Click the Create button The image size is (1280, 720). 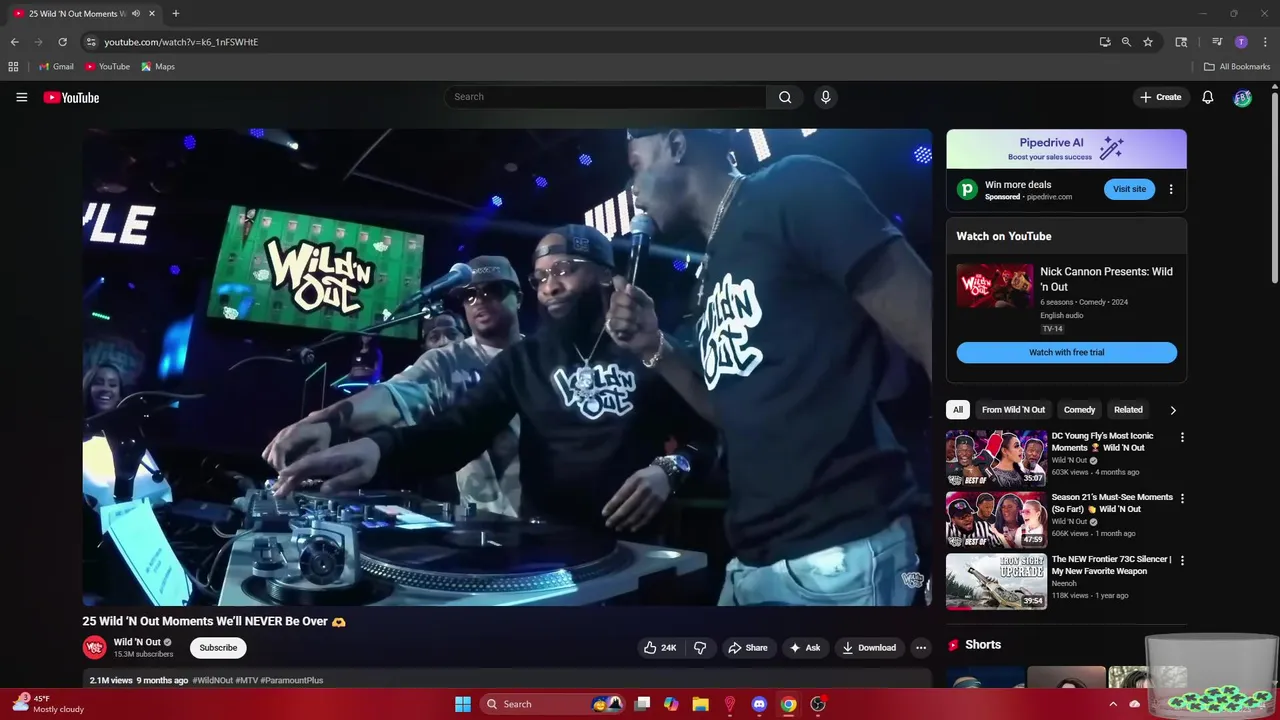click(1160, 97)
